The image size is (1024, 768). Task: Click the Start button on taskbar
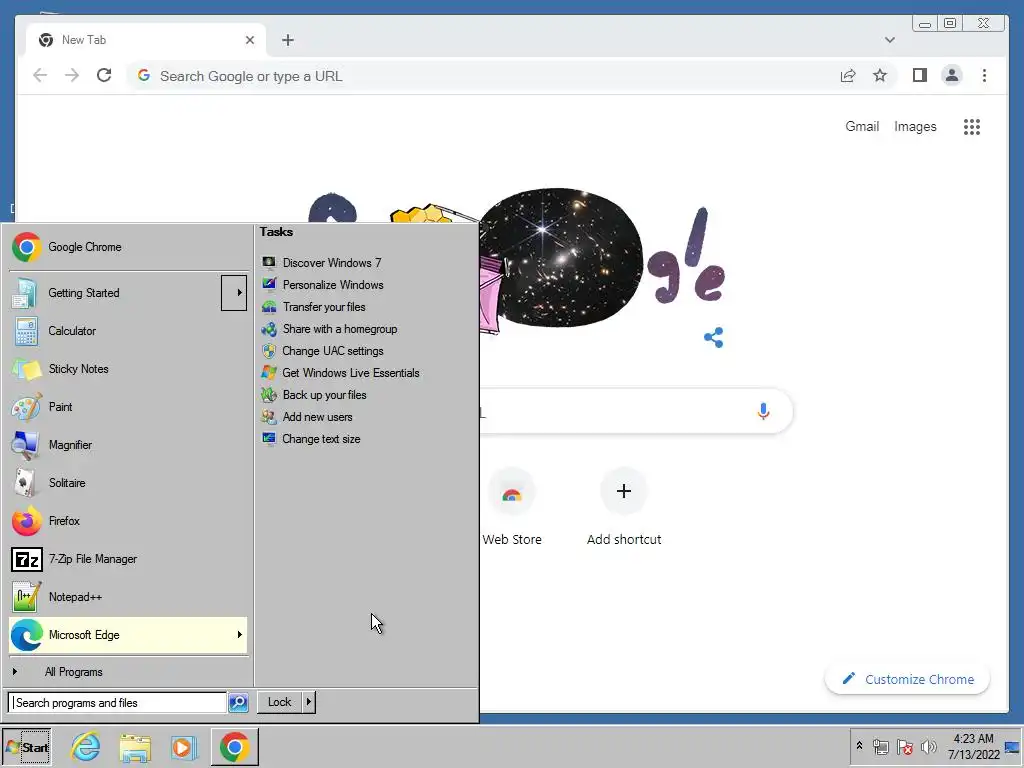pos(27,747)
